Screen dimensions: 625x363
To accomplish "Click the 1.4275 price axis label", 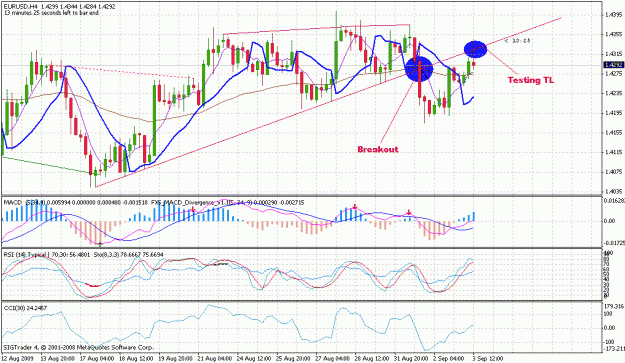I will 613,74.
